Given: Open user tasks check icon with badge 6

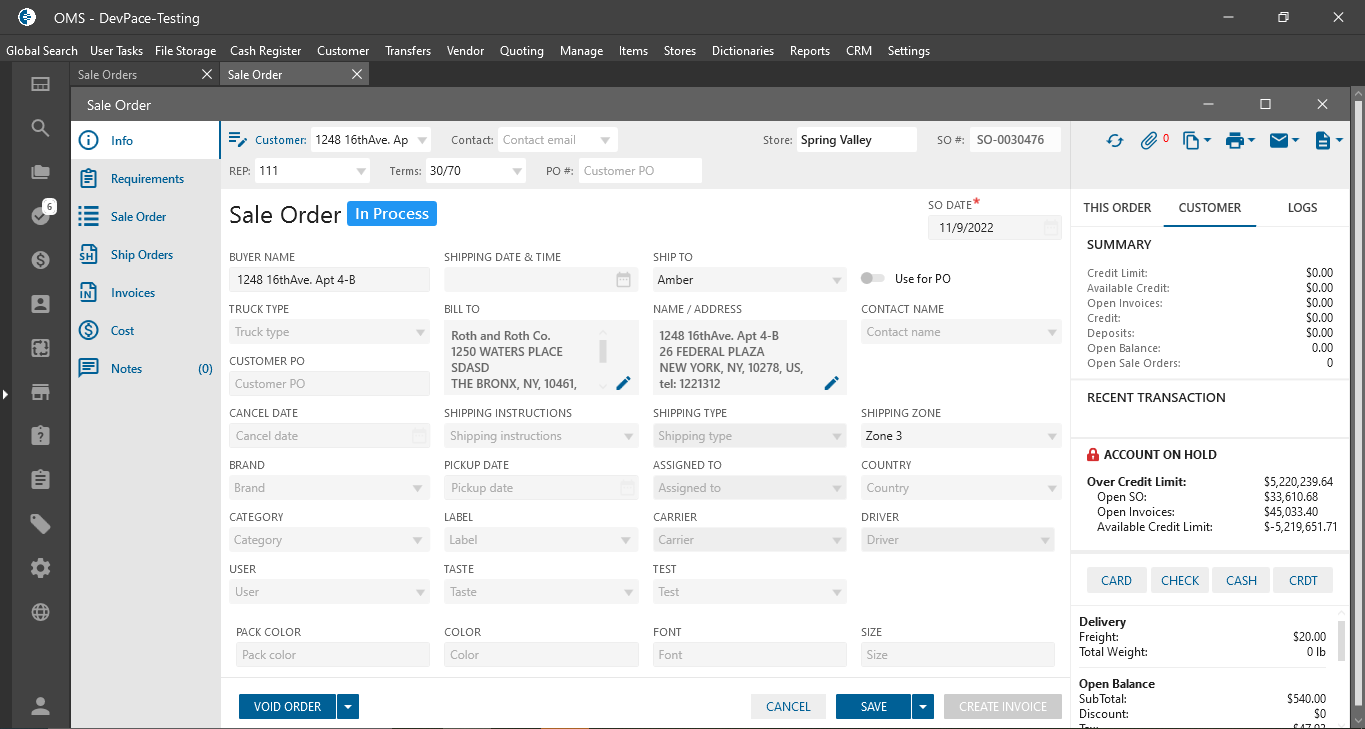Looking at the screenshot, I should [40, 215].
